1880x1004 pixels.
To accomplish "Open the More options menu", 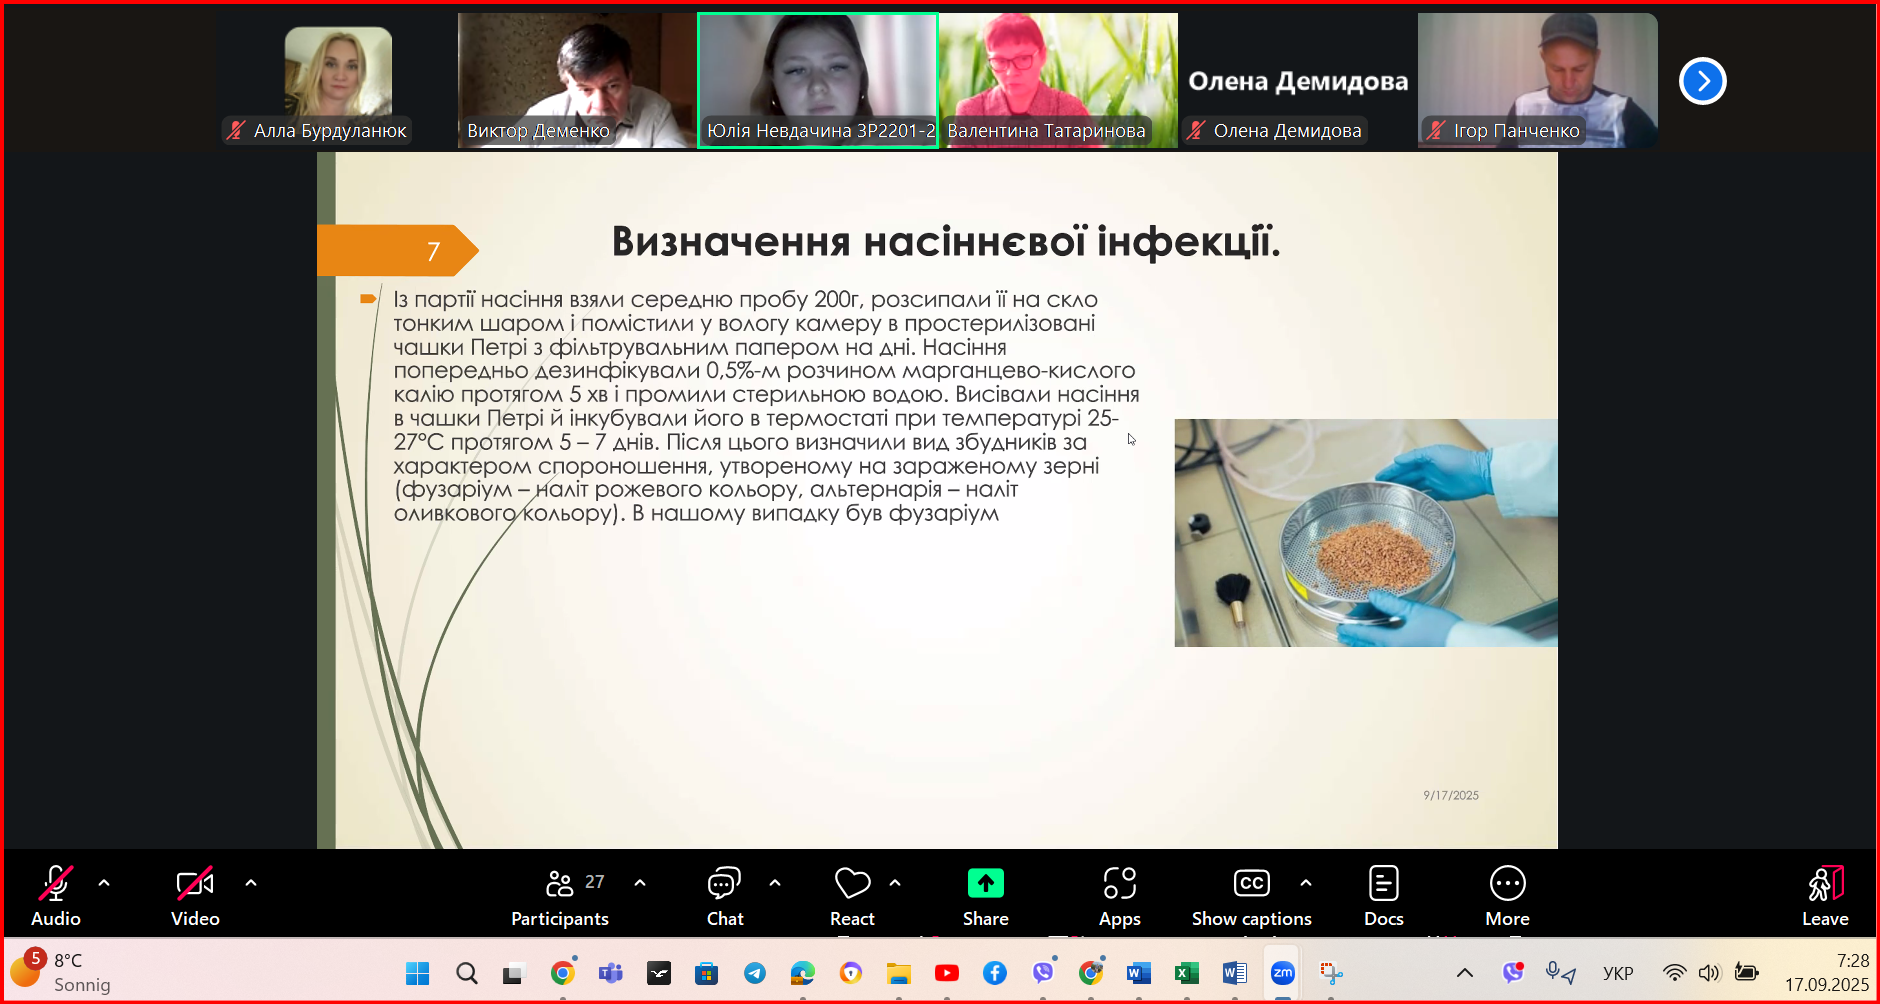I will click(x=1507, y=896).
